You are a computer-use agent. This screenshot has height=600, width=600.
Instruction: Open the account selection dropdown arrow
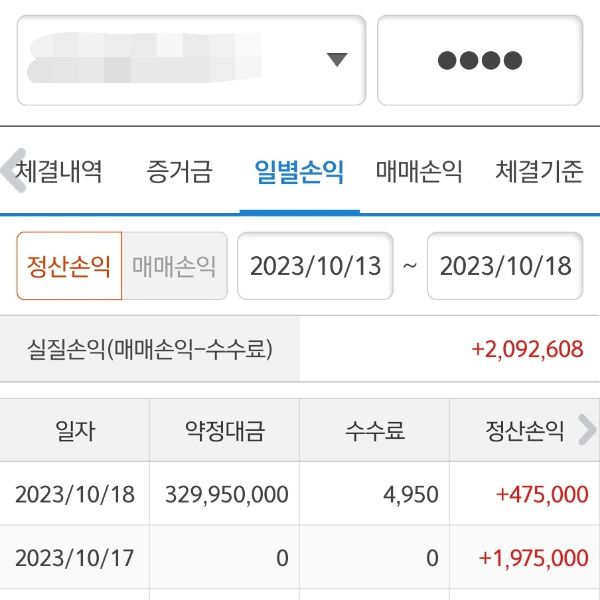click(x=337, y=59)
